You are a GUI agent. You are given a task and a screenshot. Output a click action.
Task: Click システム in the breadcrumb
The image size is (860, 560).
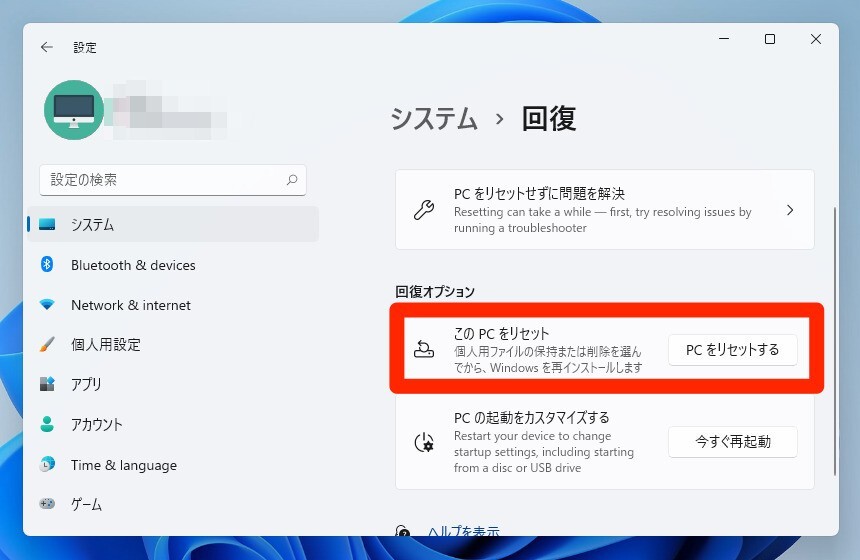(434, 118)
